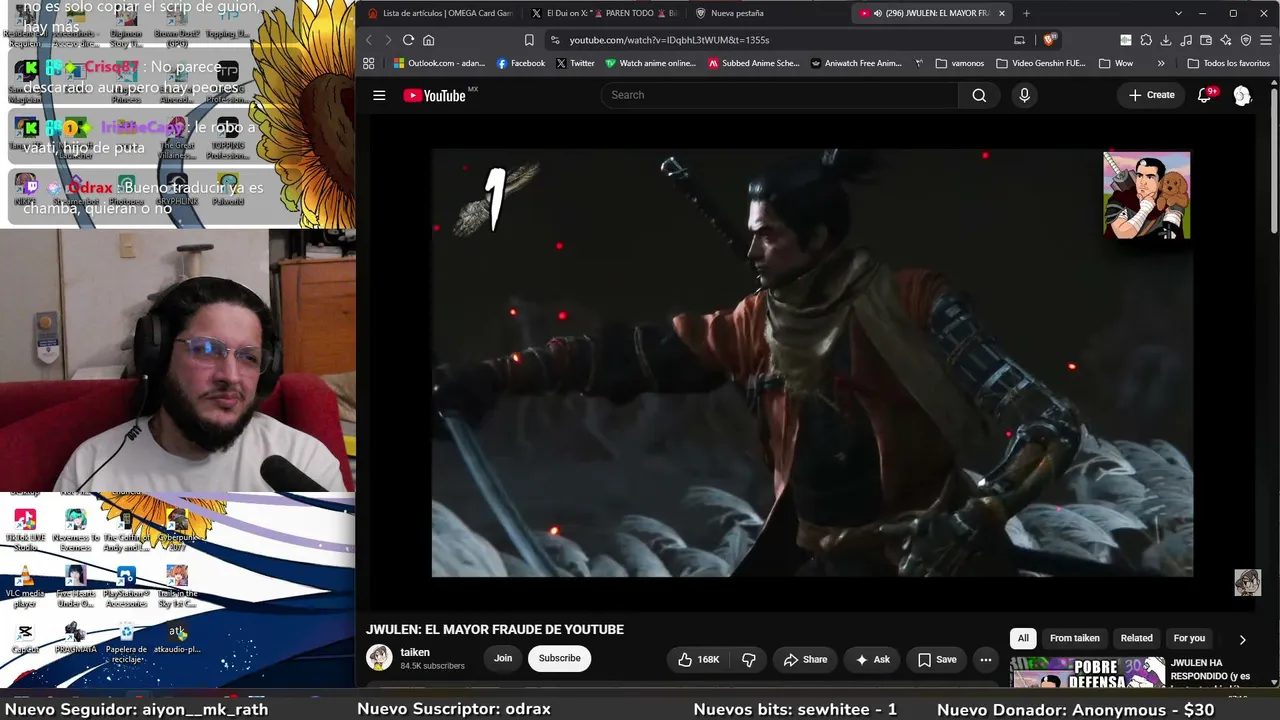Click the Join channel button
The image size is (1280, 720).
pyautogui.click(x=503, y=658)
